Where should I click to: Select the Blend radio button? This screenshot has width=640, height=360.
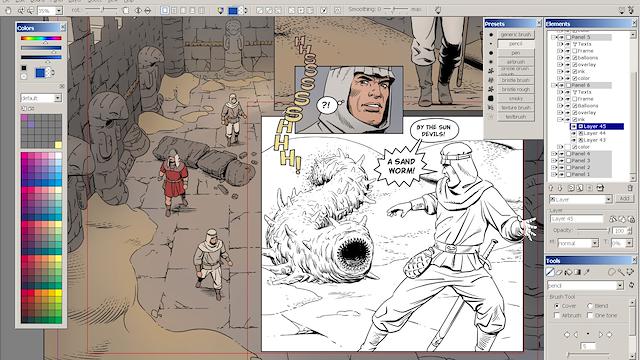click(x=590, y=306)
